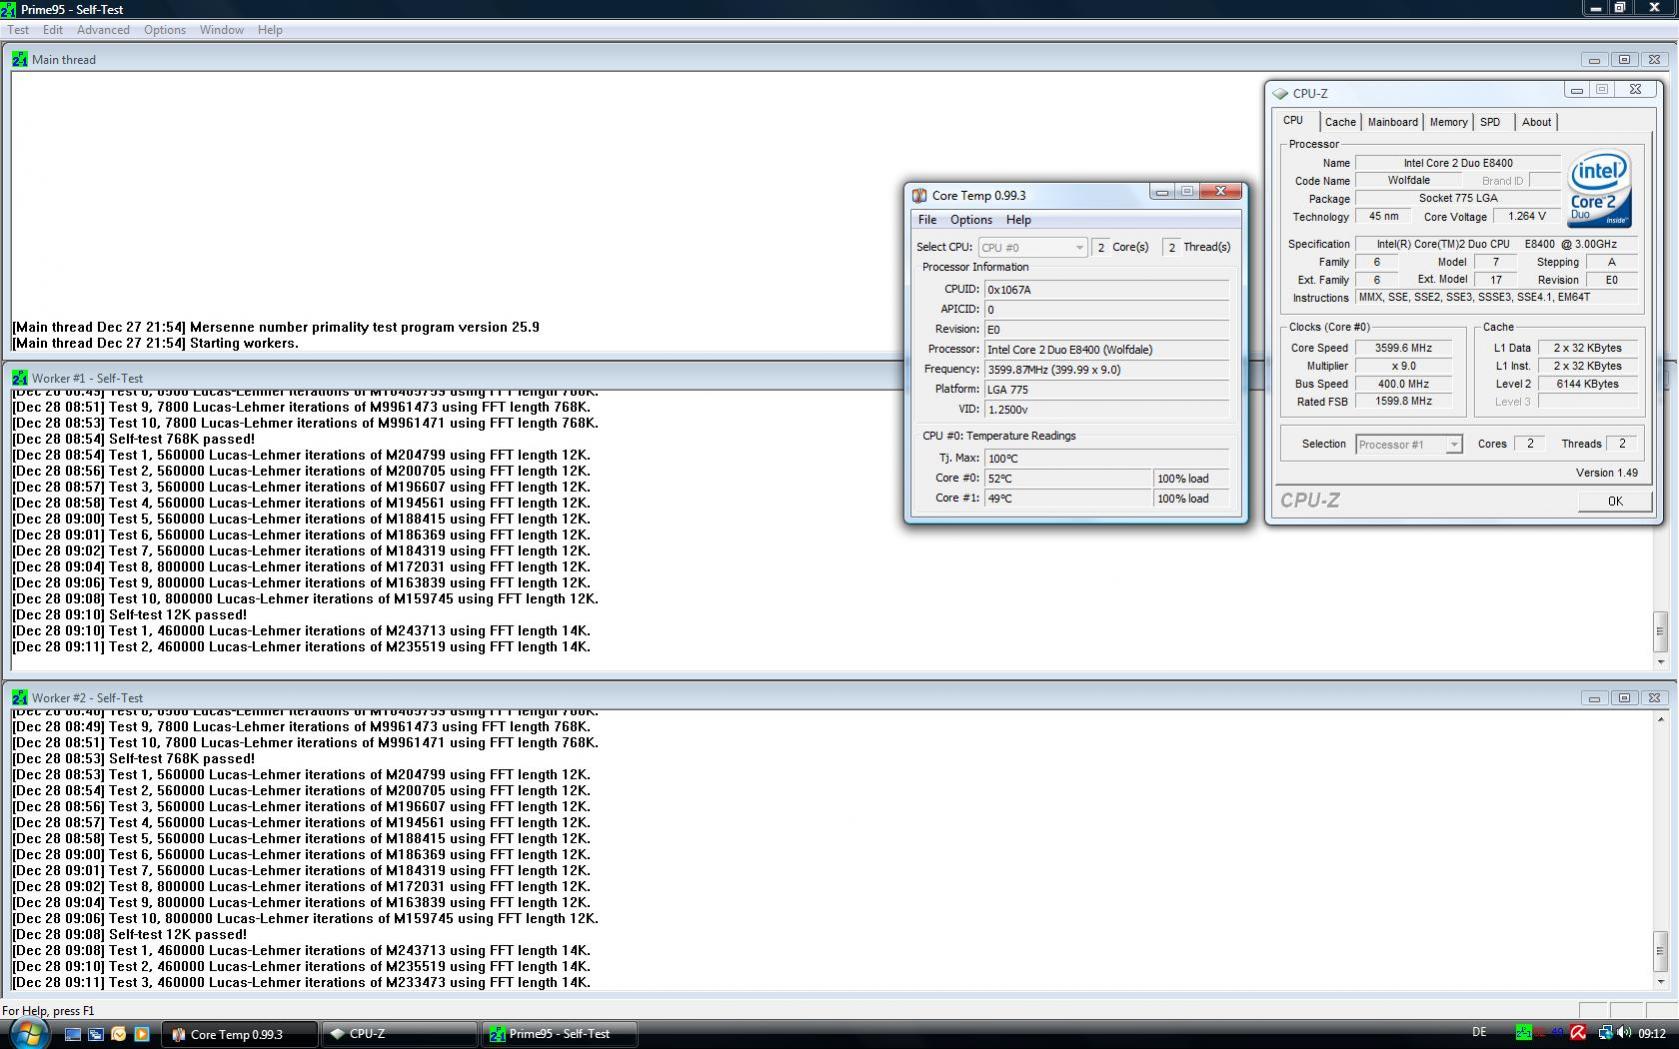This screenshot has width=1679, height=1049.
Task: Open the Processor #1 selection dropdown
Action: coord(1408,444)
